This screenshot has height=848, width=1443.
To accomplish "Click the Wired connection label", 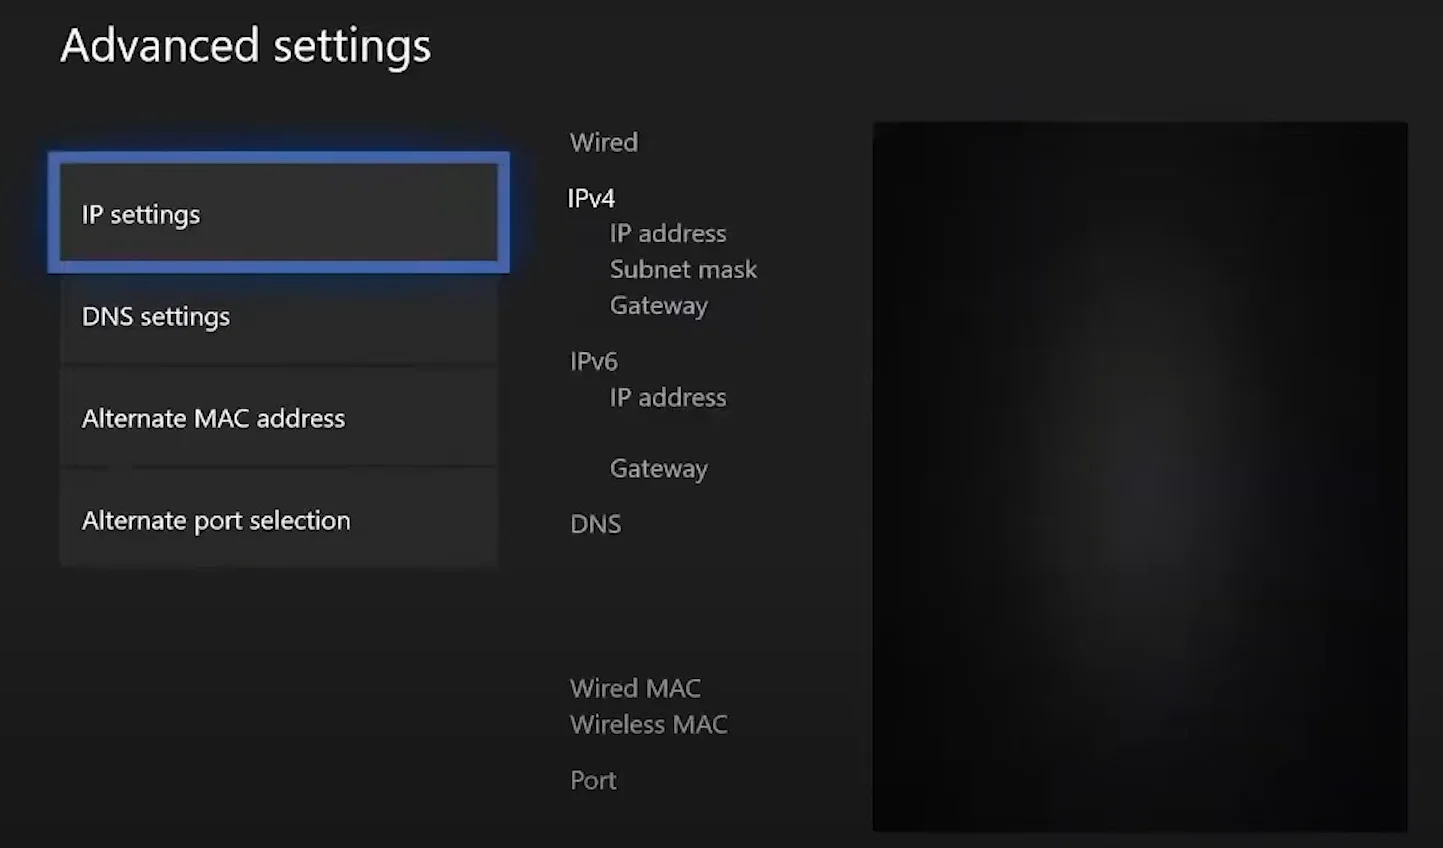I will [603, 143].
